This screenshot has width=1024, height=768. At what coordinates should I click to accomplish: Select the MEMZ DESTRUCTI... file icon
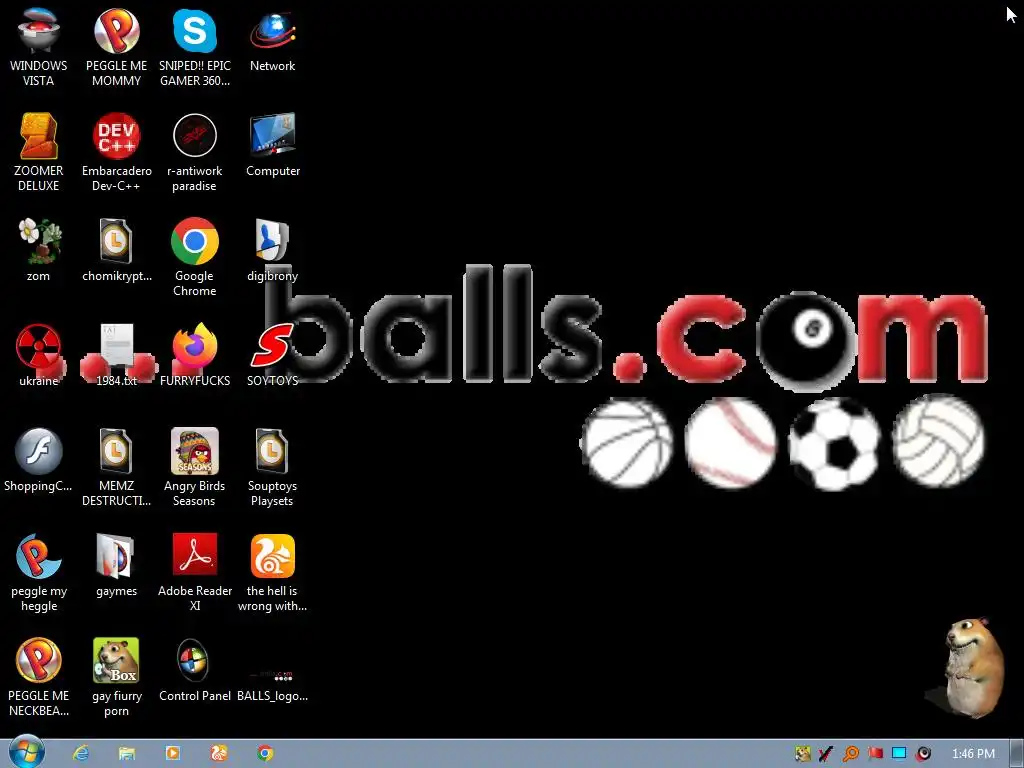tap(116, 468)
